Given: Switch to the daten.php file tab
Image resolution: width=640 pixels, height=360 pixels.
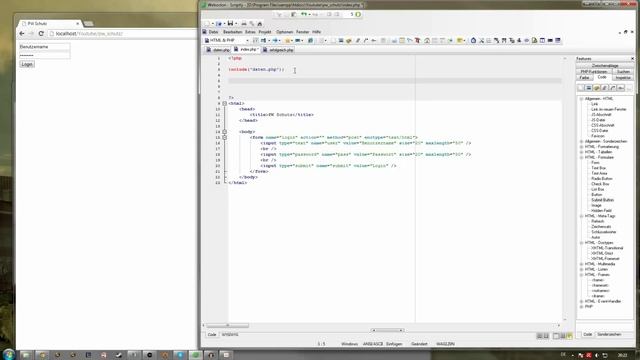Looking at the screenshot, I should (218, 50).
